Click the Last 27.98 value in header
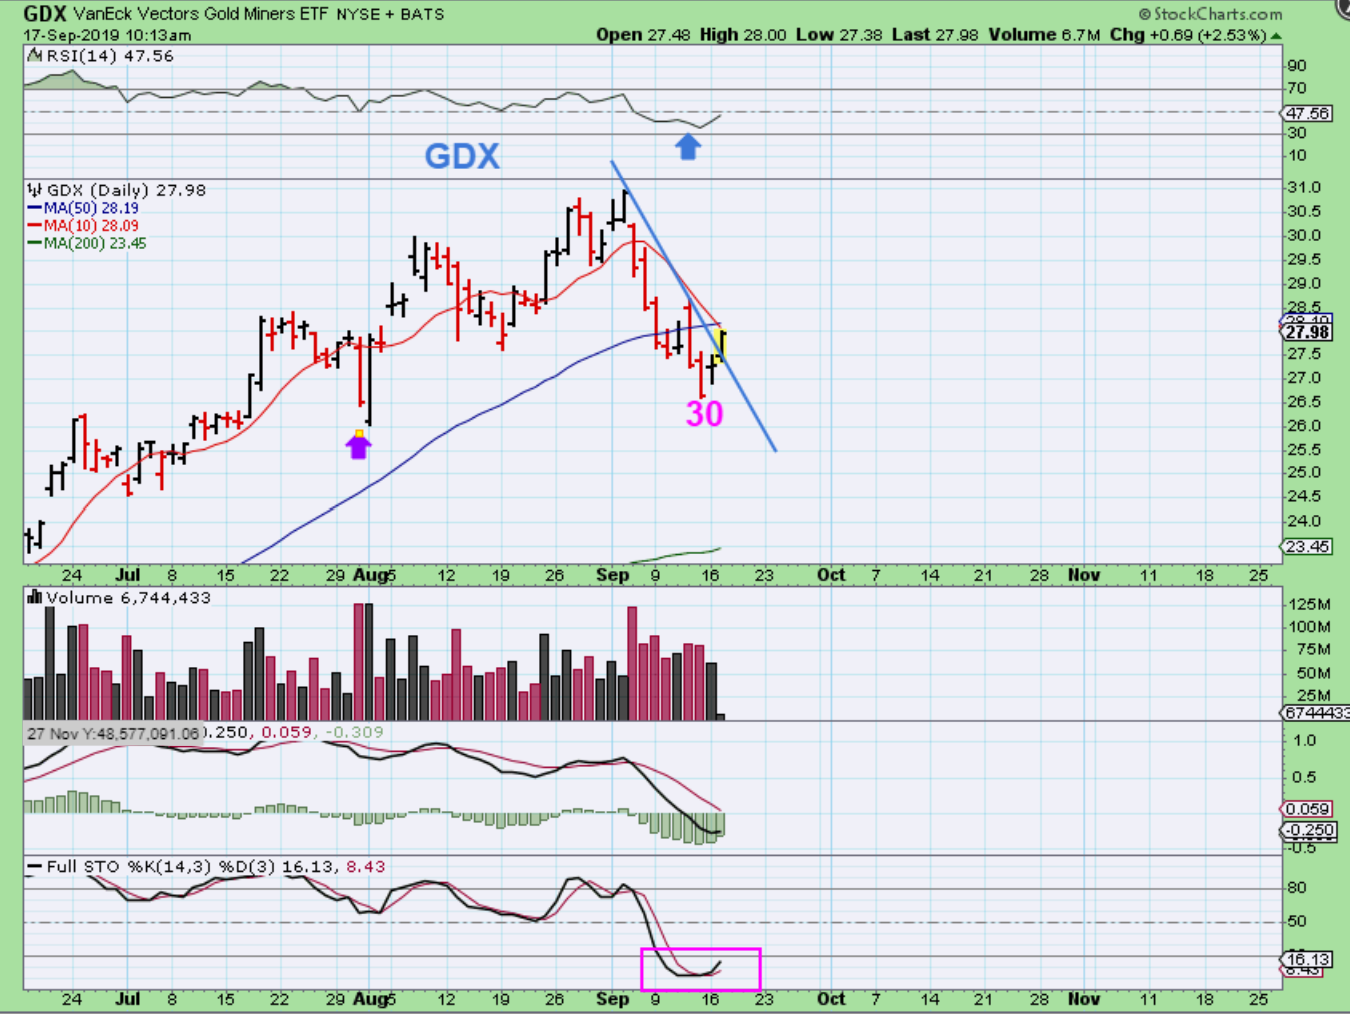 [935, 35]
